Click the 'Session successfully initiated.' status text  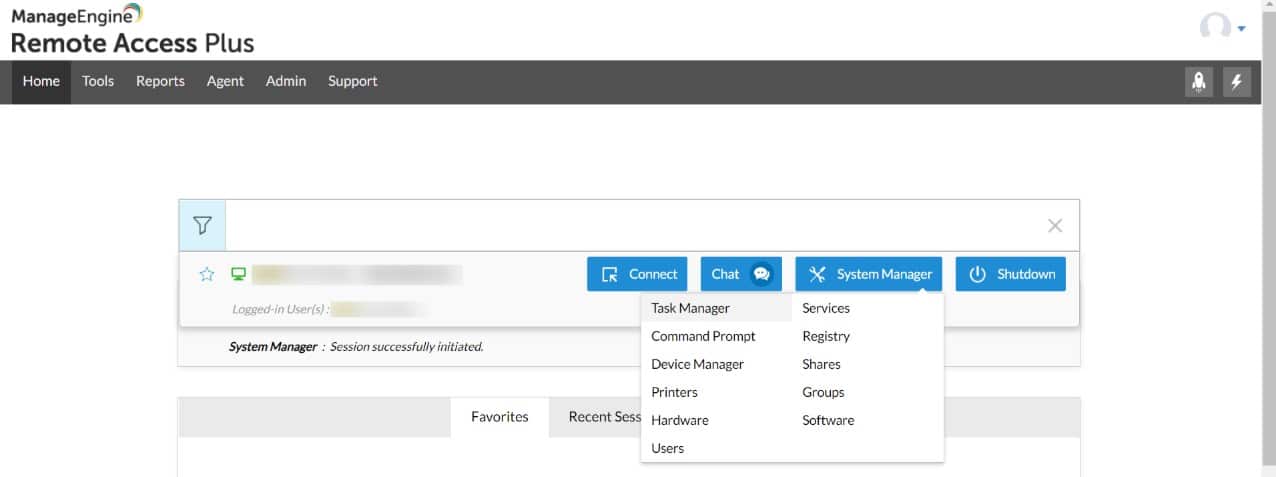click(407, 347)
